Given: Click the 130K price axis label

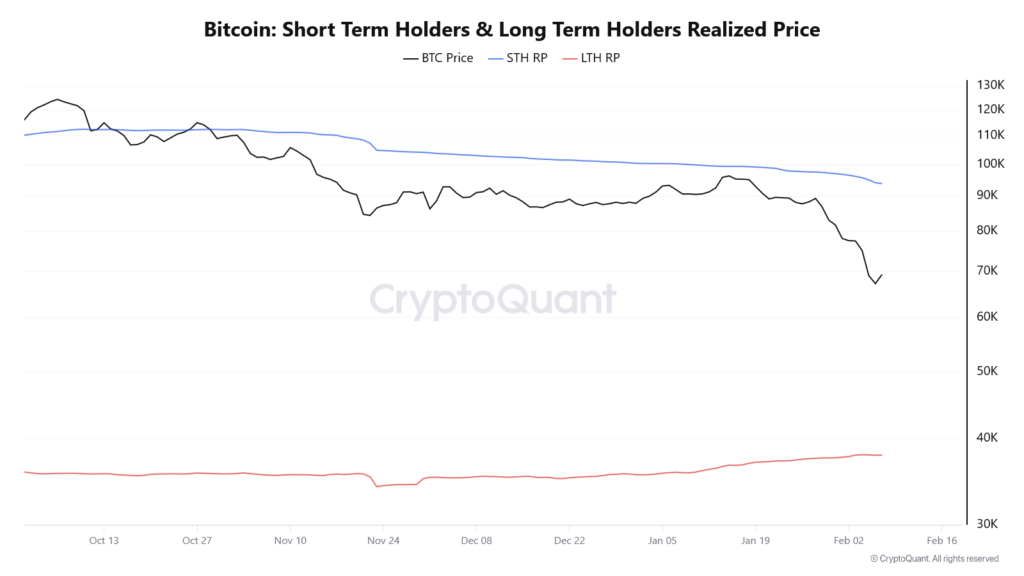Looking at the screenshot, I should click(x=990, y=86).
